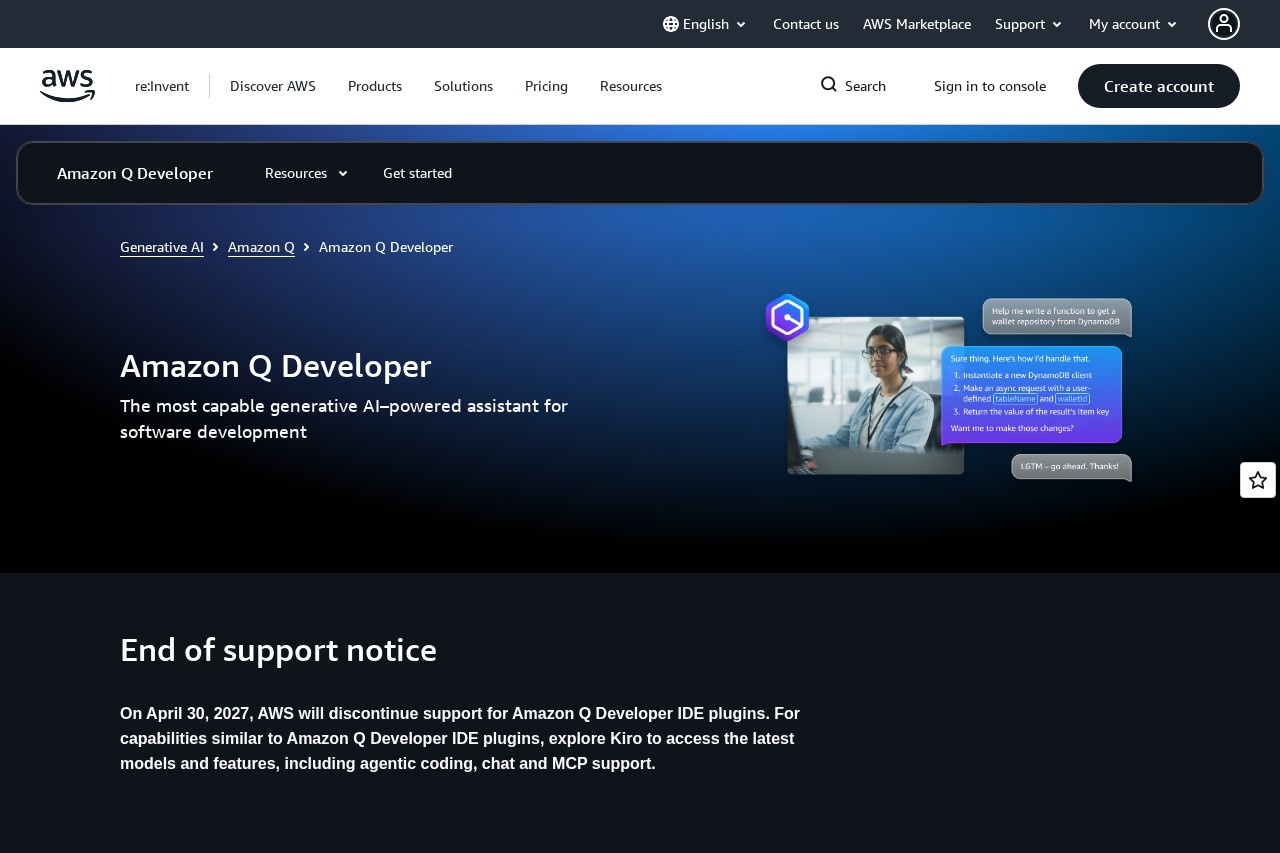This screenshot has width=1280, height=853.
Task: Click the 'LGTM – go ahead. Thanks!' bubble
Action: [1071, 467]
